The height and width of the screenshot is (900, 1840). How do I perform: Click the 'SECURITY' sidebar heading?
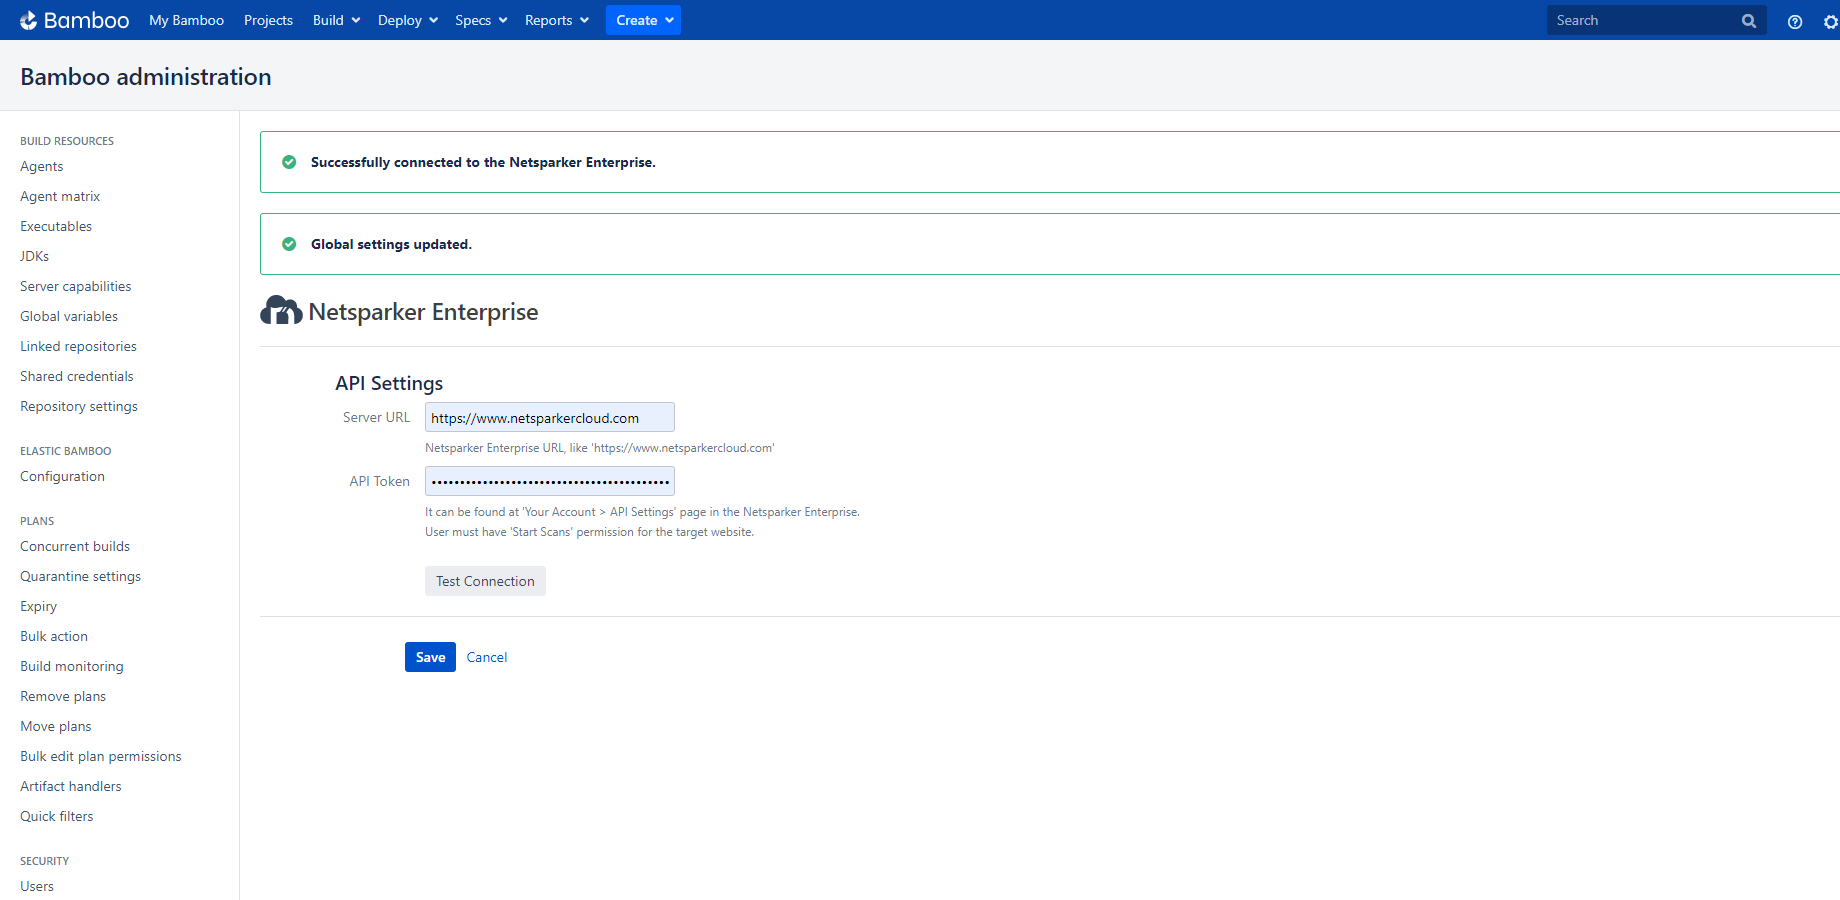click(45, 861)
